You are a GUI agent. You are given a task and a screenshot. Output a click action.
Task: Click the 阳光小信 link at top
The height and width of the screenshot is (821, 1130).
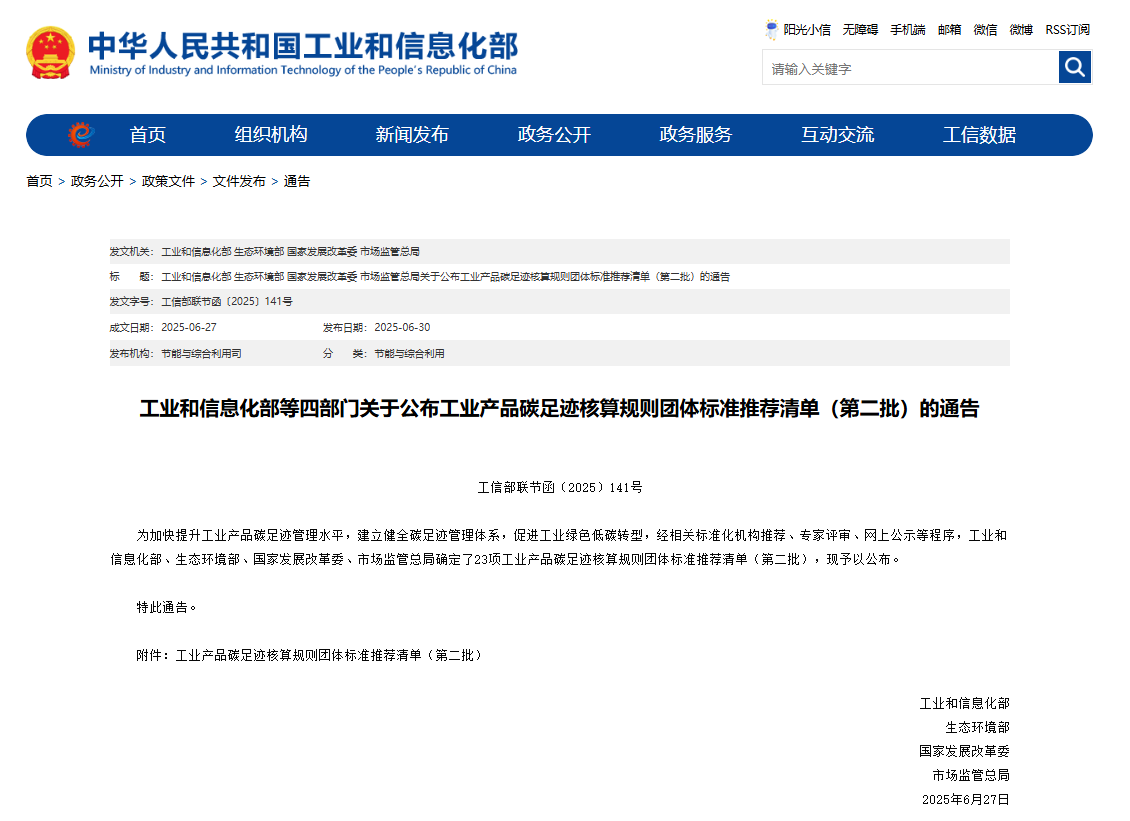(x=807, y=30)
